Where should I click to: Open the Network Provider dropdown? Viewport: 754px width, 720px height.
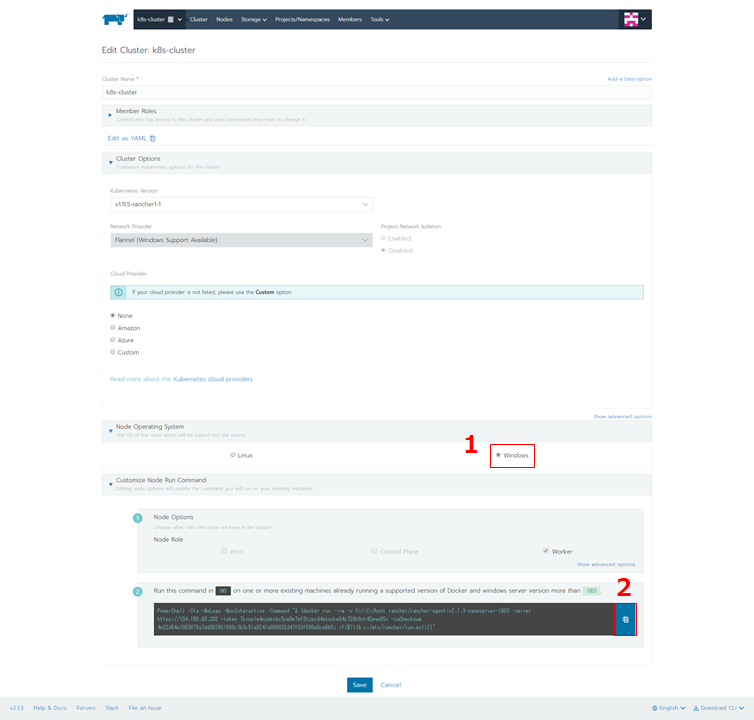[241, 240]
